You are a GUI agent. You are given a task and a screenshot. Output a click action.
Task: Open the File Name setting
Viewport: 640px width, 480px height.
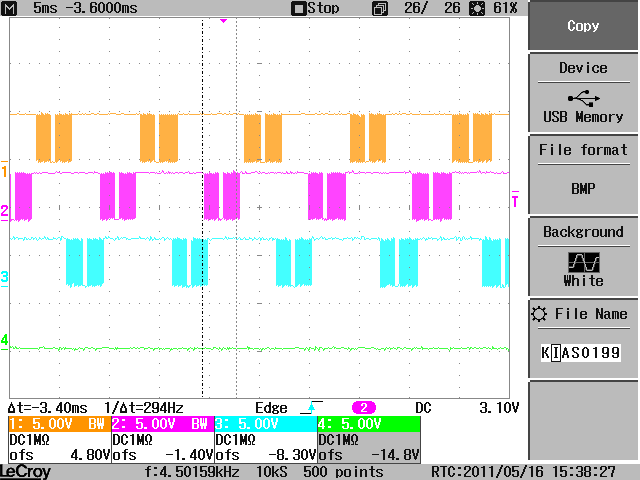click(583, 339)
